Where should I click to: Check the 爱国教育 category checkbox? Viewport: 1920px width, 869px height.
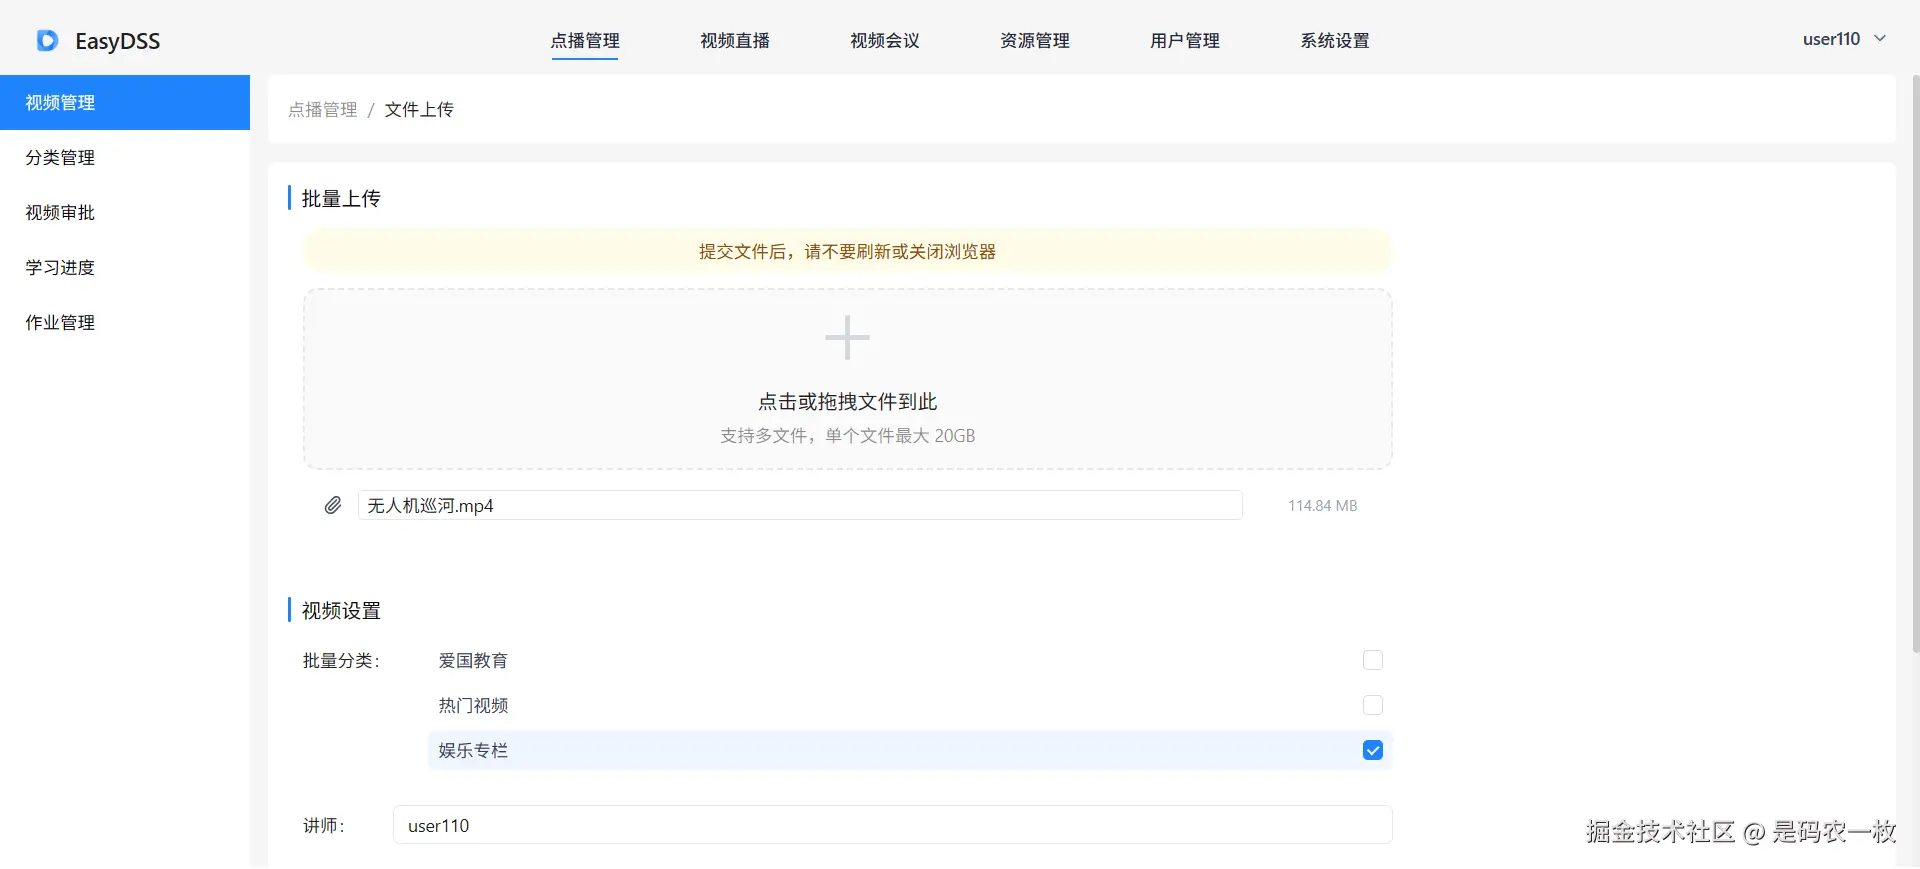pyautogui.click(x=1373, y=660)
